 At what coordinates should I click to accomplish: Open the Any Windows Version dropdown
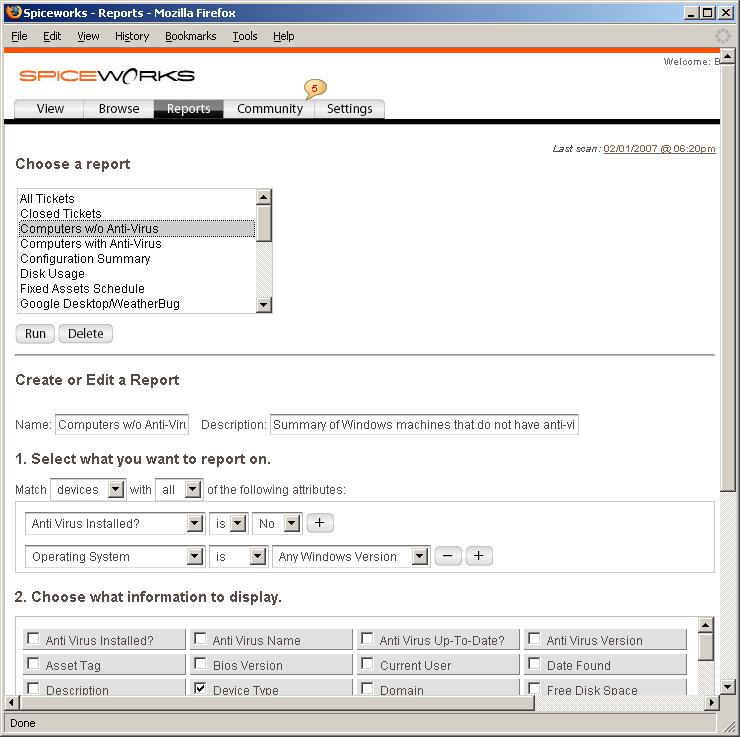pos(351,556)
